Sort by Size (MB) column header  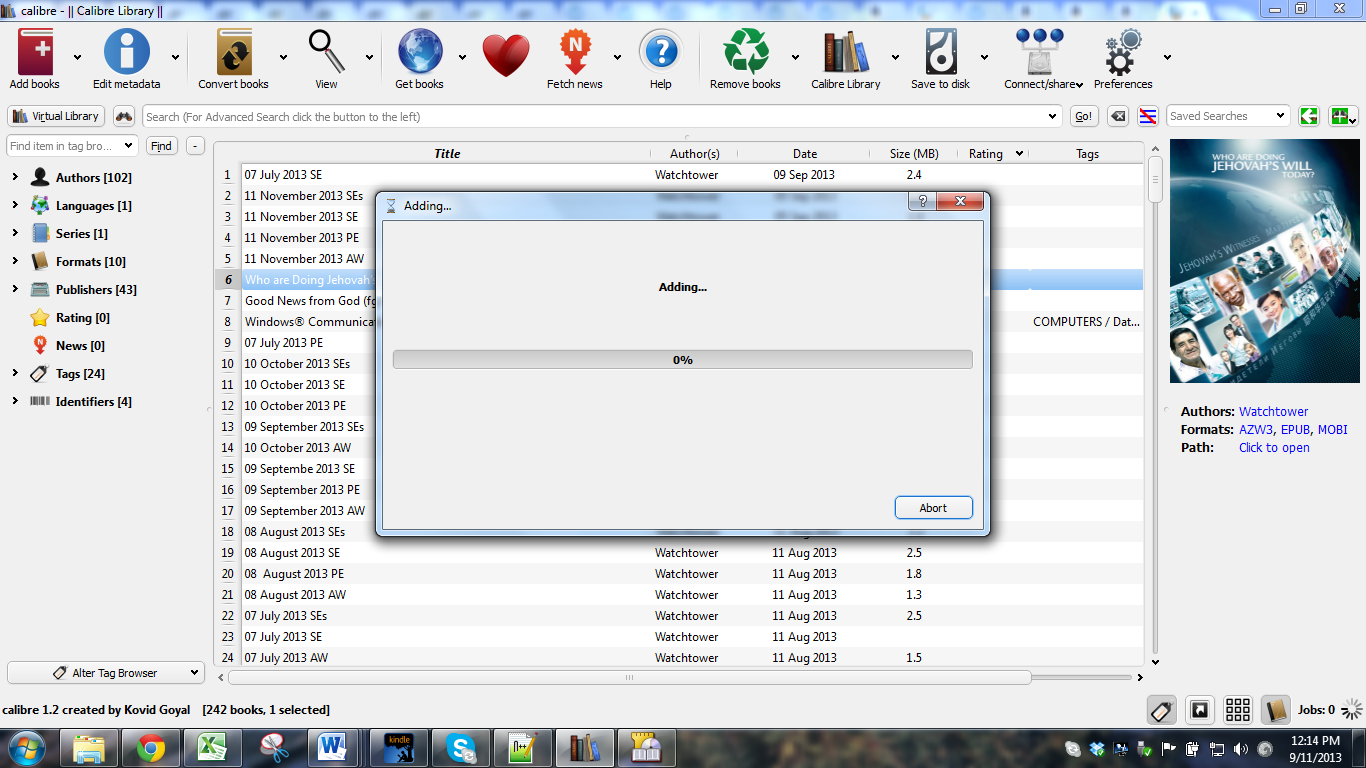[914, 154]
